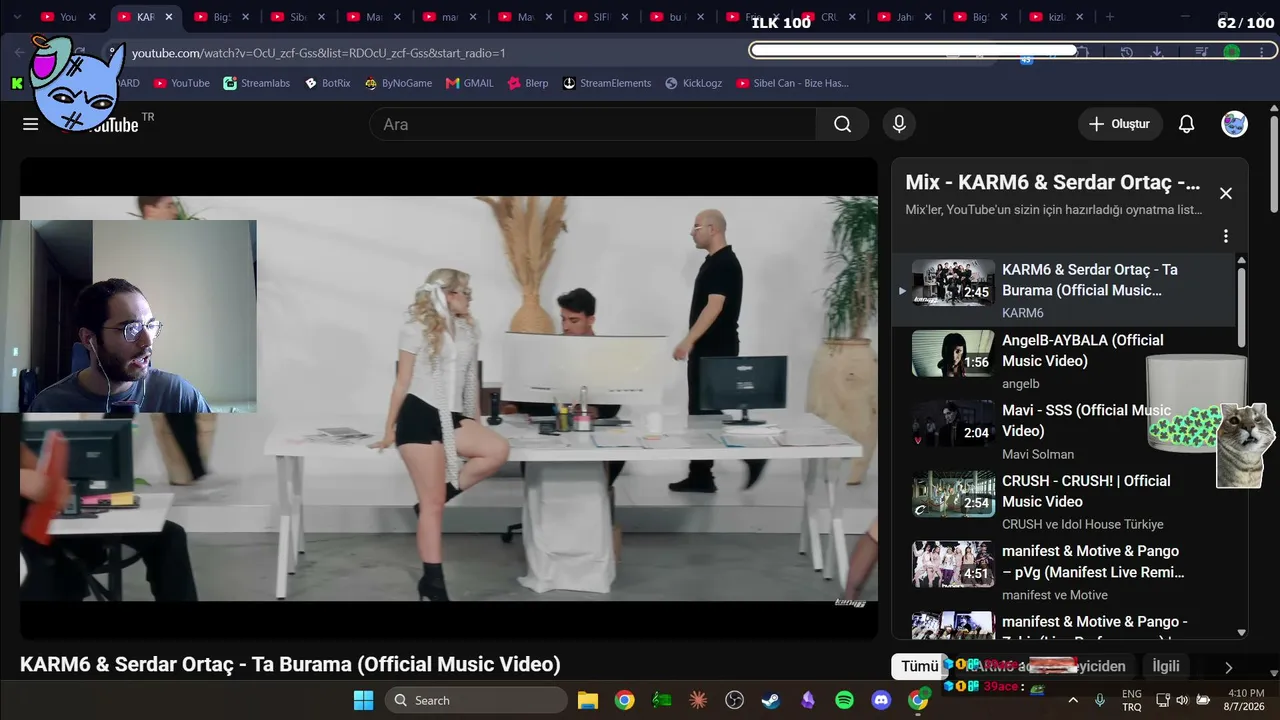
Task: Open the YouTube bookmark
Action: [182, 83]
